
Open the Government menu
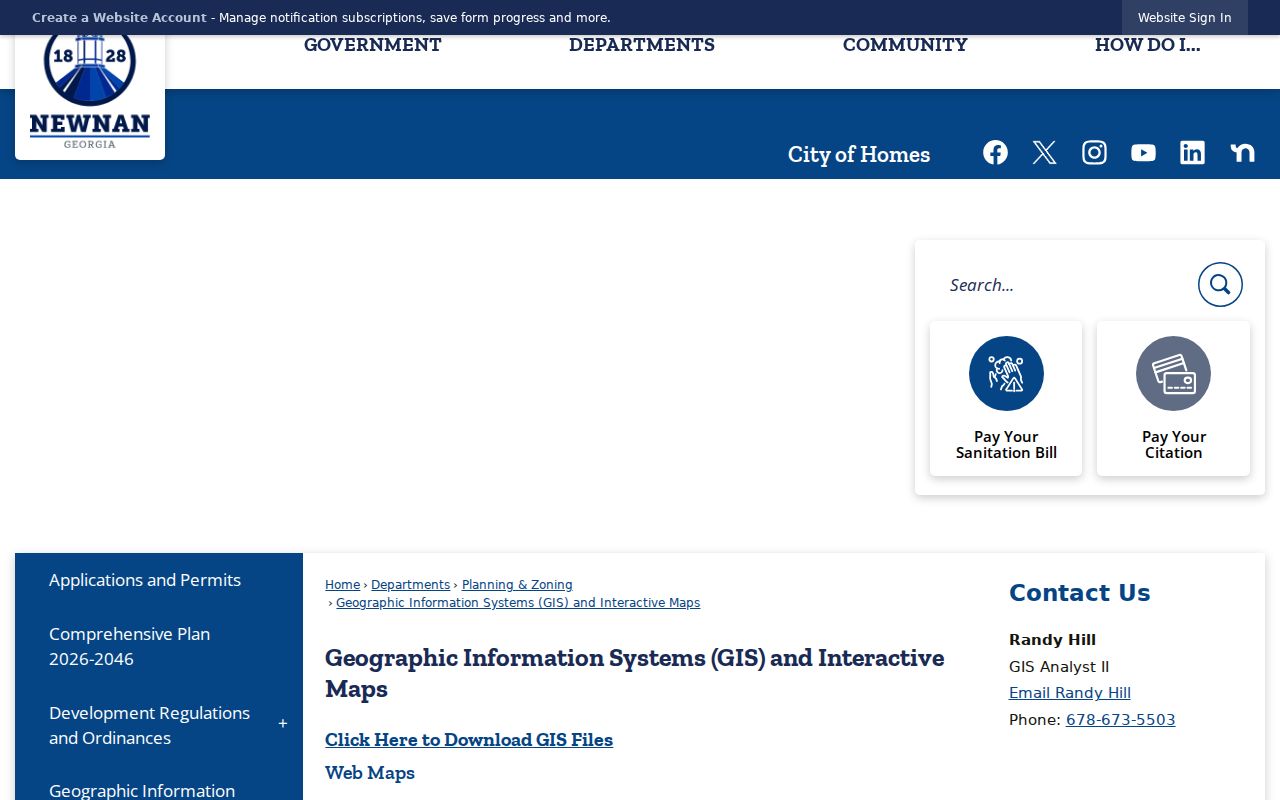click(372, 45)
